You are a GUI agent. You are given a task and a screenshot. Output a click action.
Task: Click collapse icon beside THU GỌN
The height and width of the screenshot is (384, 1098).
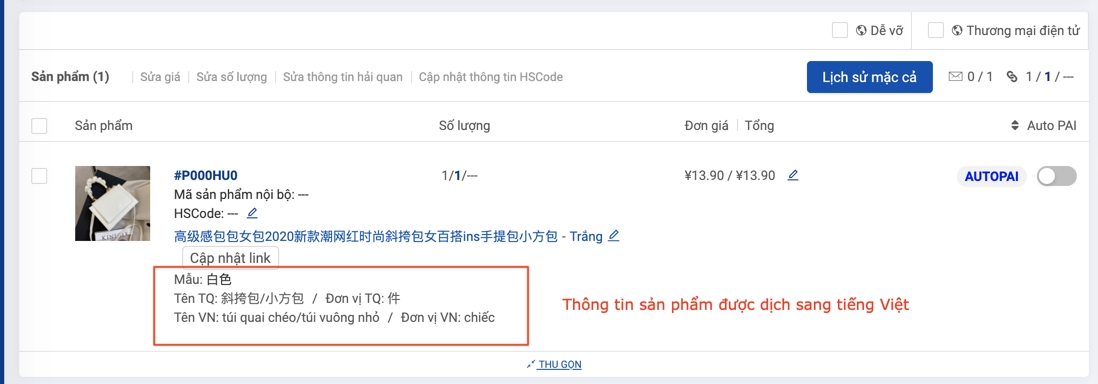click(531, 364)
